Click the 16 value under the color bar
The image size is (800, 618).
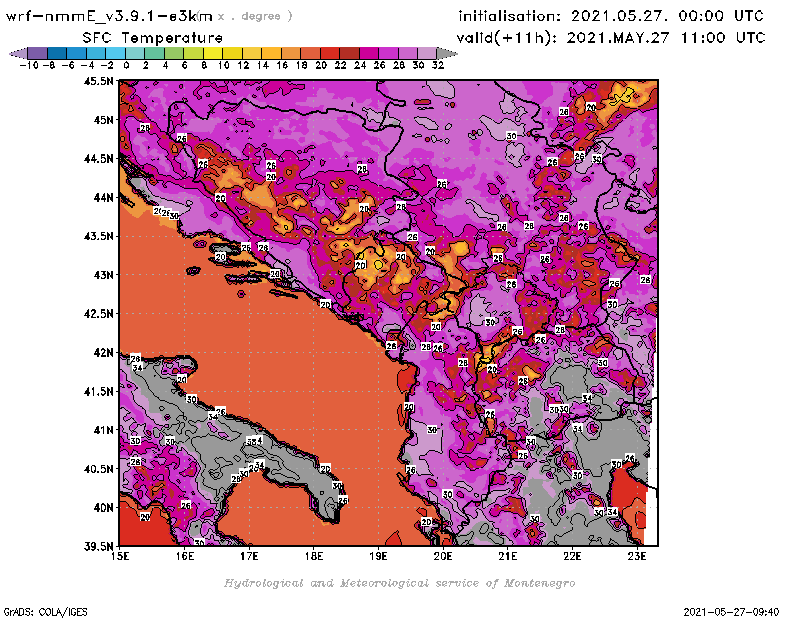(282, 65)
